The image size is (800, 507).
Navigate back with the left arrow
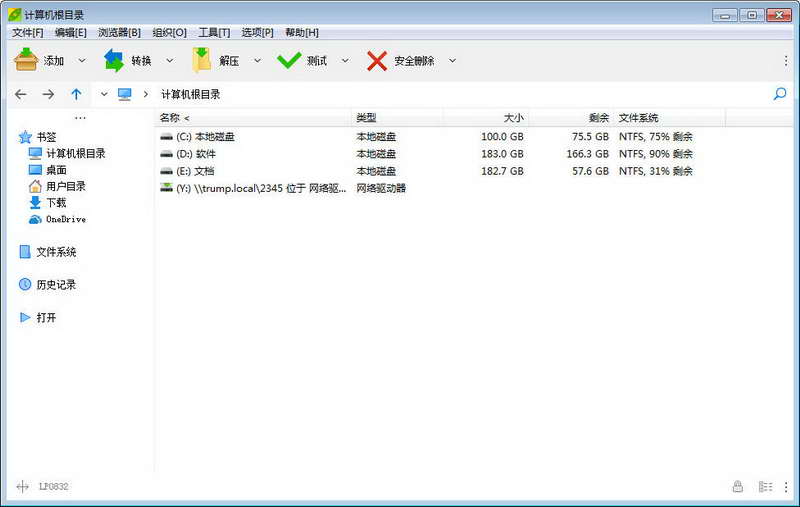tap(21, 94)
